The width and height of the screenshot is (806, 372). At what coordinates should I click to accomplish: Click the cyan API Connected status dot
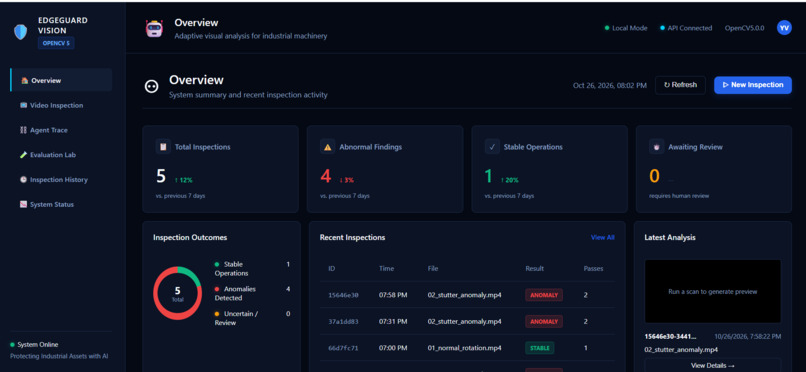click(663, 28)
